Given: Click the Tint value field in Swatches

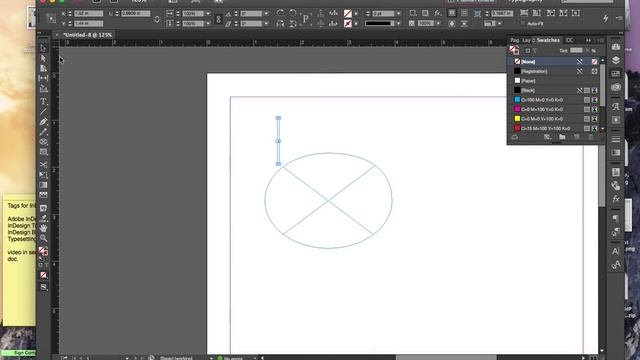Looking at the screenshot, I should point(576,50).
